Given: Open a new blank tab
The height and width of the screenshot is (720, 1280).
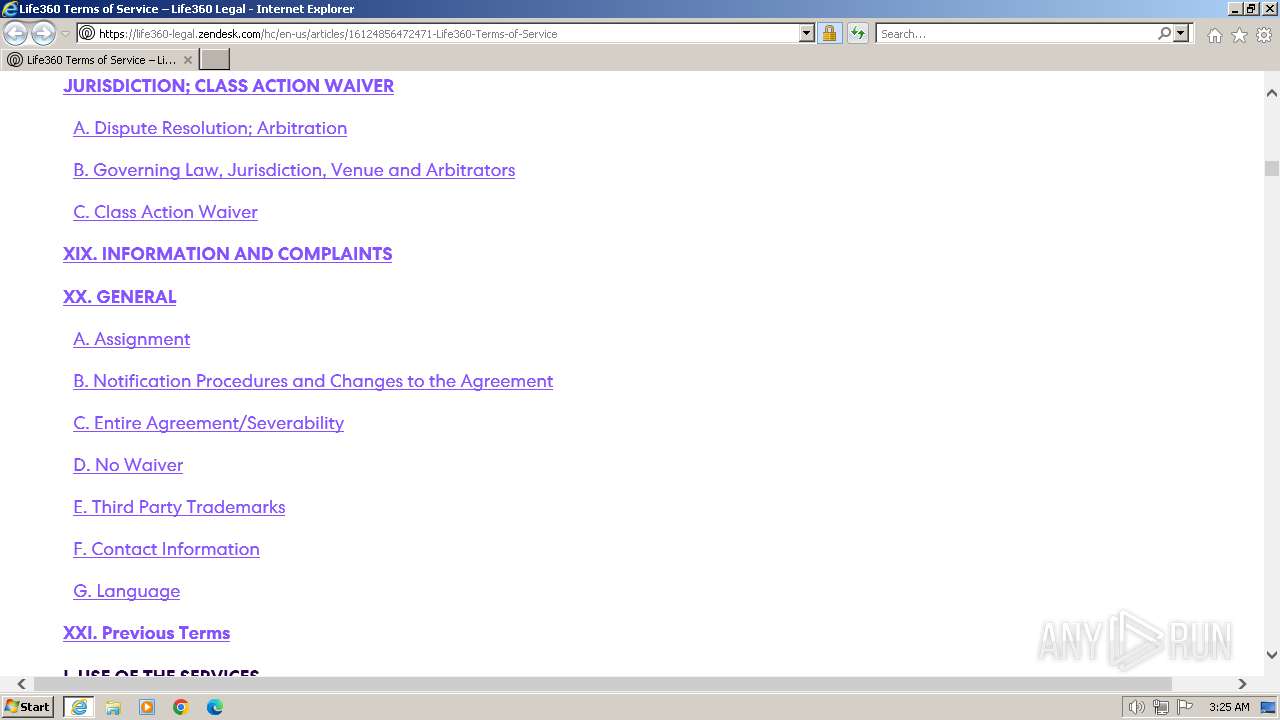Looking at the screenshot, I should point(215,60).
